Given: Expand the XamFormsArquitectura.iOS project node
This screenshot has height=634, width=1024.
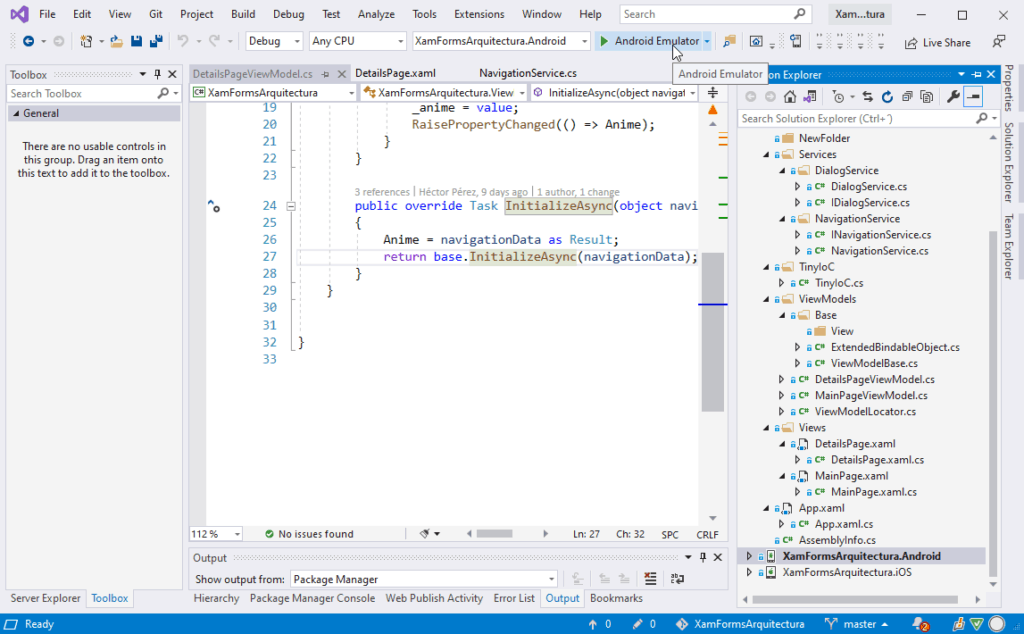Looking at the screenshot, I should coord(749,572).
